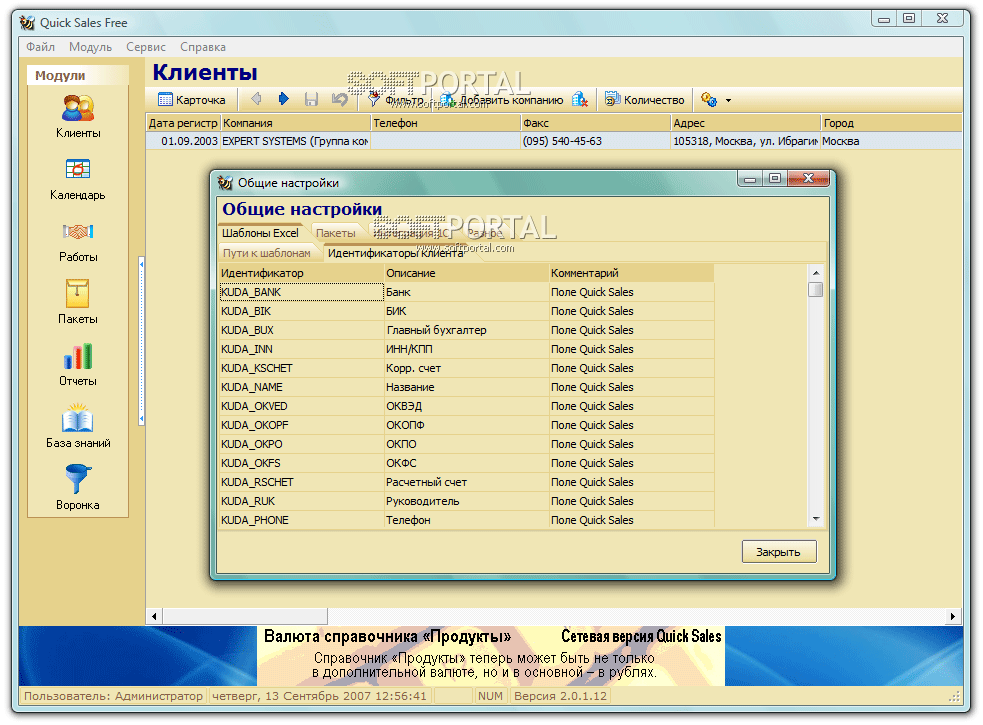The height and width of the screenshot is (725, 983).
Task: Select the Идентификаторы клиента subtab
Action: pyautogui.click(x=396, y=253)
